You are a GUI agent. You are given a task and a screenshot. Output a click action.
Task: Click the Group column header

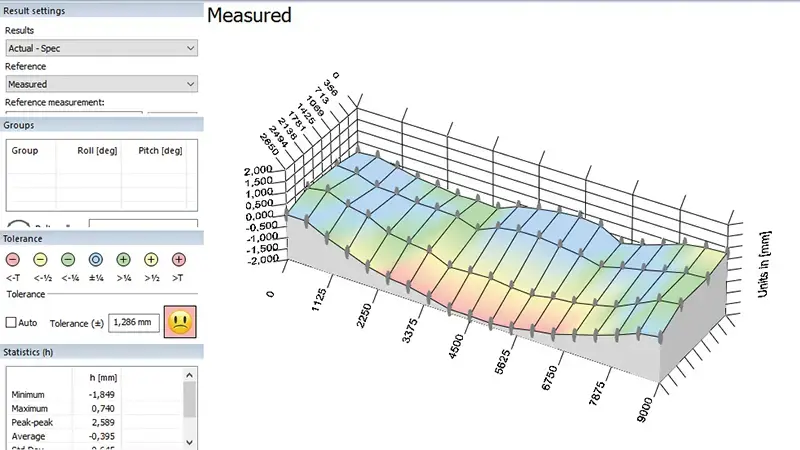pos(25,150)
